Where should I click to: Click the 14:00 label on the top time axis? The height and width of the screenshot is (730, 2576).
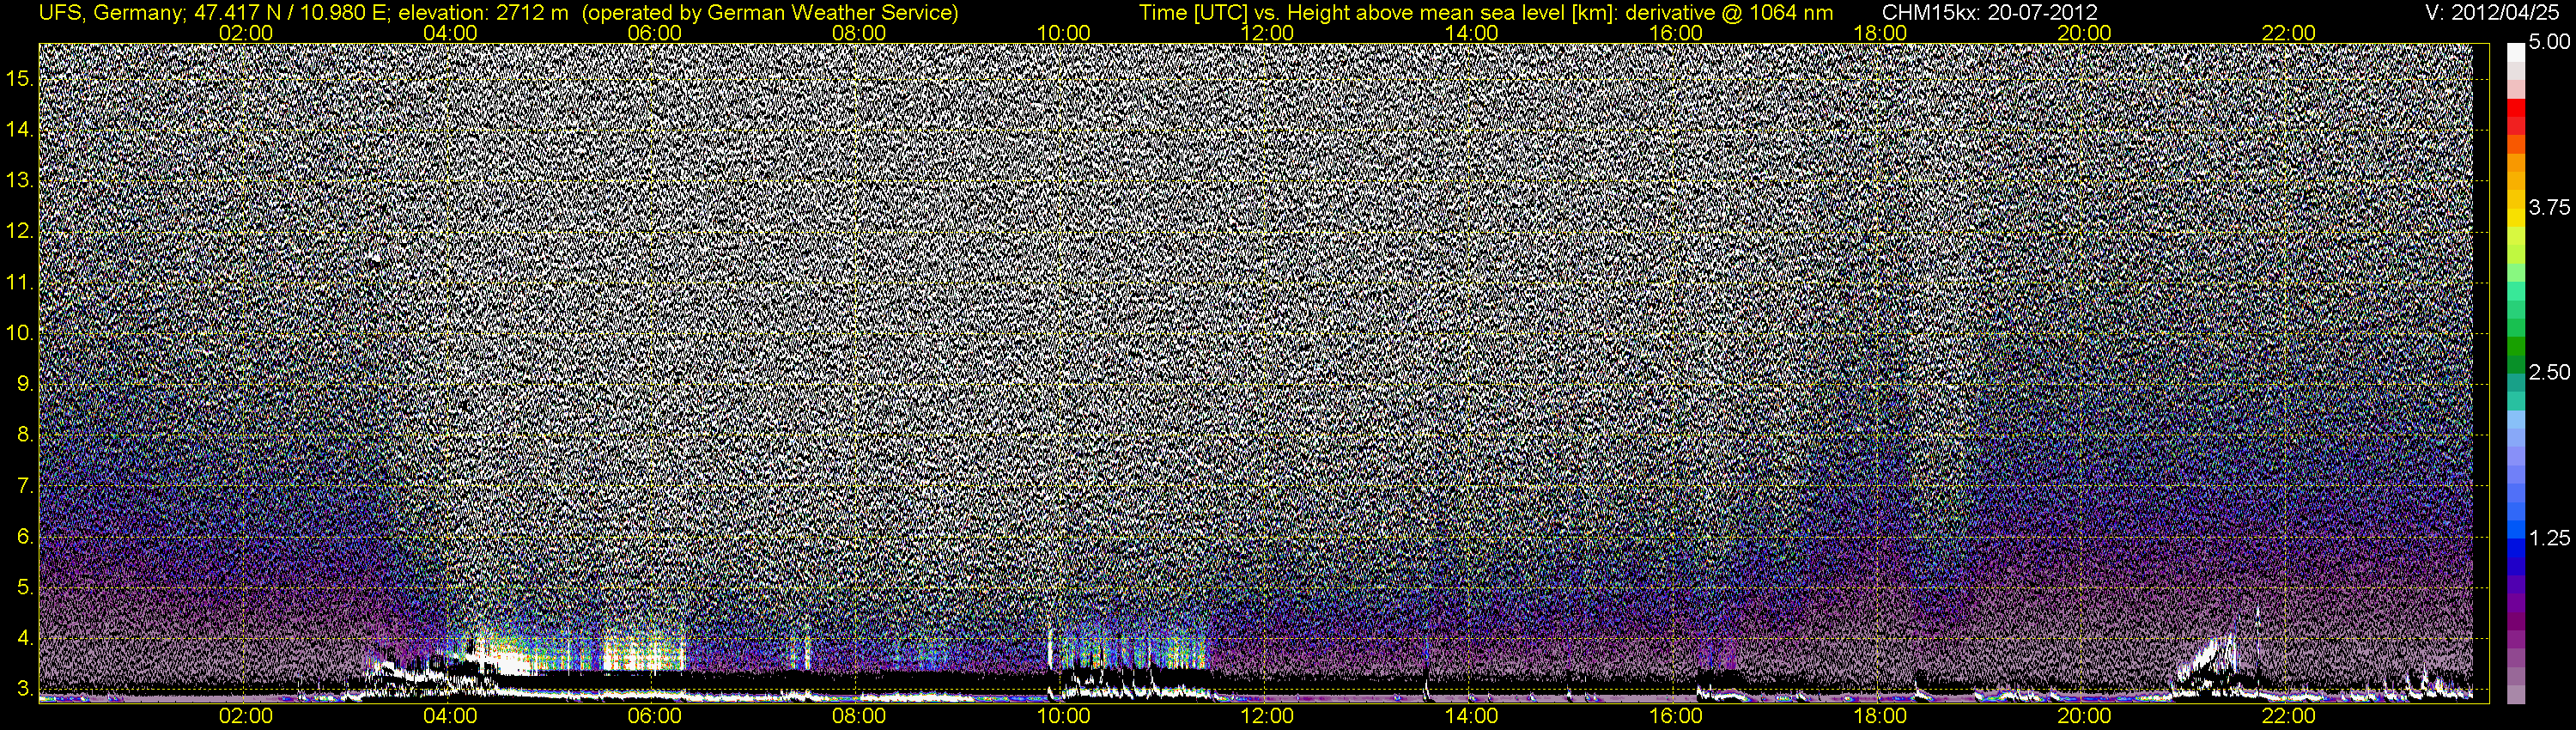[x=1472, y=33]
